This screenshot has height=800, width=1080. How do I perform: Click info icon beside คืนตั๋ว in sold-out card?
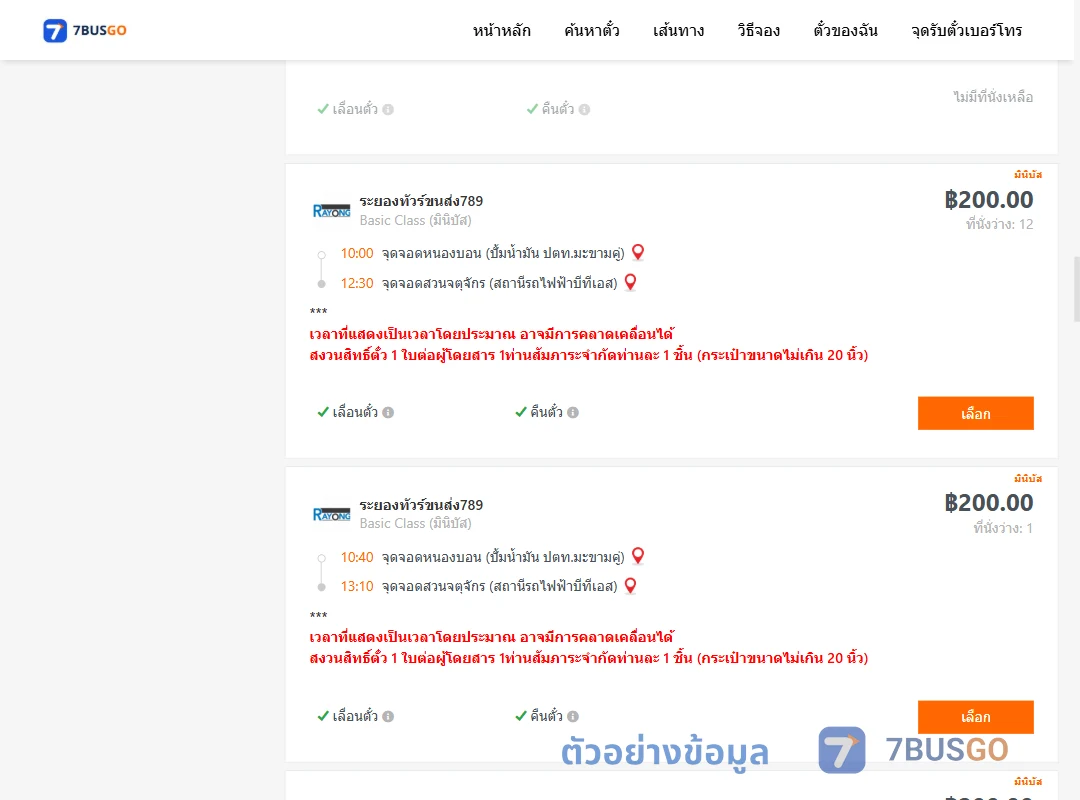click(585, 110)
